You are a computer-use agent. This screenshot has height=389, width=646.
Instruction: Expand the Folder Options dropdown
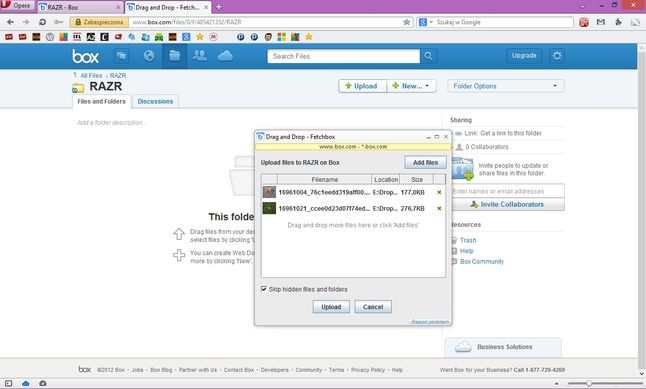506,86
